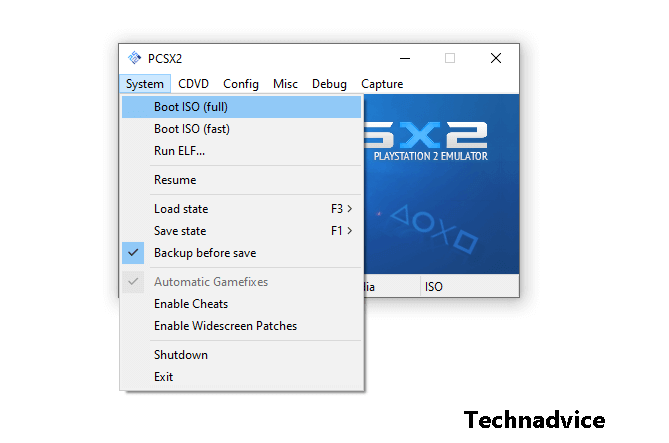Open the Config menu
This screenshot has height=443, width=669.
[241, 84]
